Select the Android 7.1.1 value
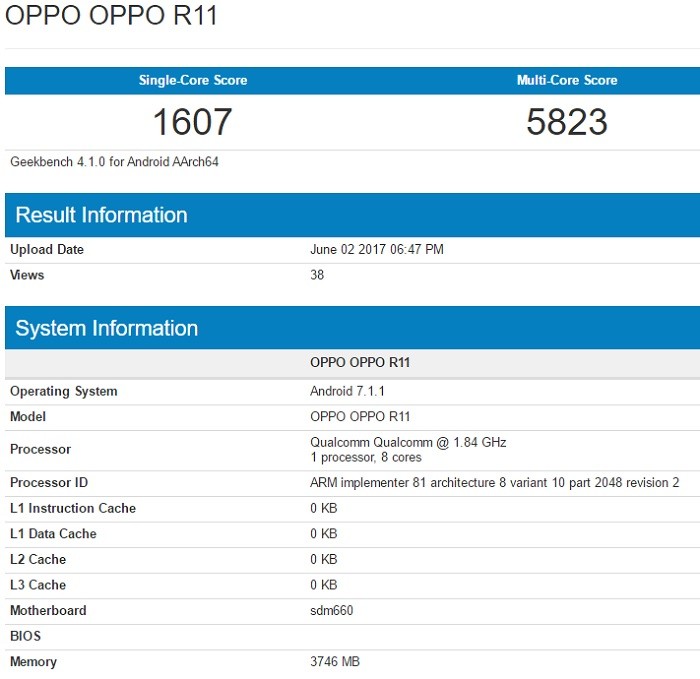Viewport: 700px width, 679px height. (347, 391)
